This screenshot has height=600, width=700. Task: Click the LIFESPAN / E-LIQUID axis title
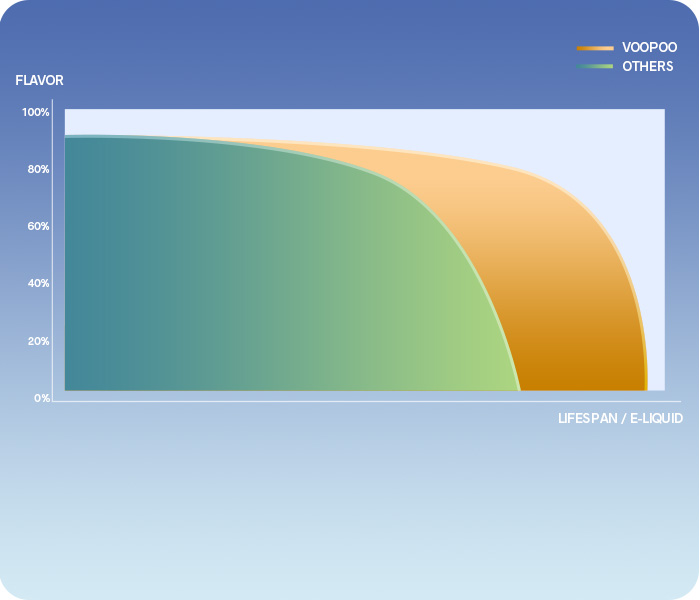coord(620,418)
